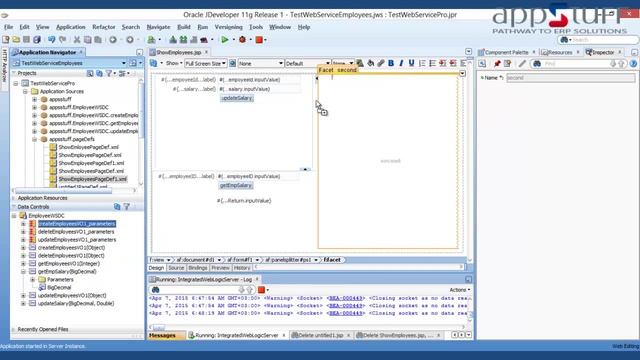Select ShowEmployeesPageDef1.xml in project tree
The image size is (640, 360).
(x=93, y=179)
